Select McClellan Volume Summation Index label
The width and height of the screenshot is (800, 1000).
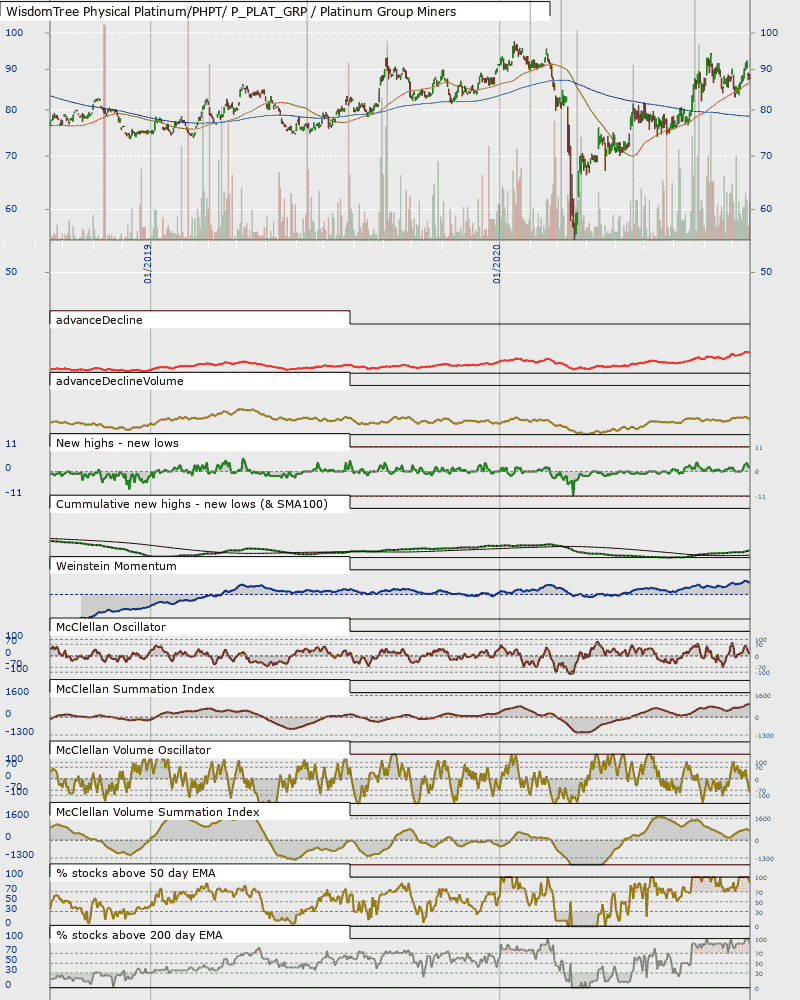coord(158,812)
